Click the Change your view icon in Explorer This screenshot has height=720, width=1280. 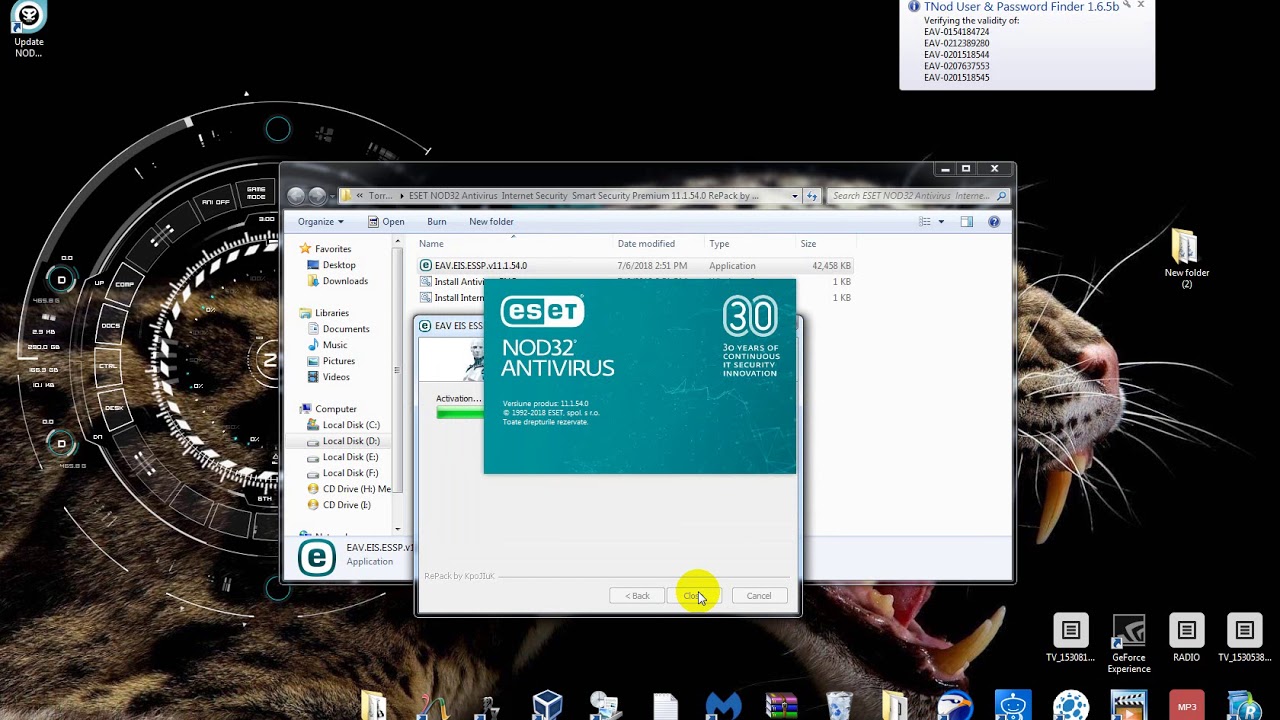click(x=925, y=222)
